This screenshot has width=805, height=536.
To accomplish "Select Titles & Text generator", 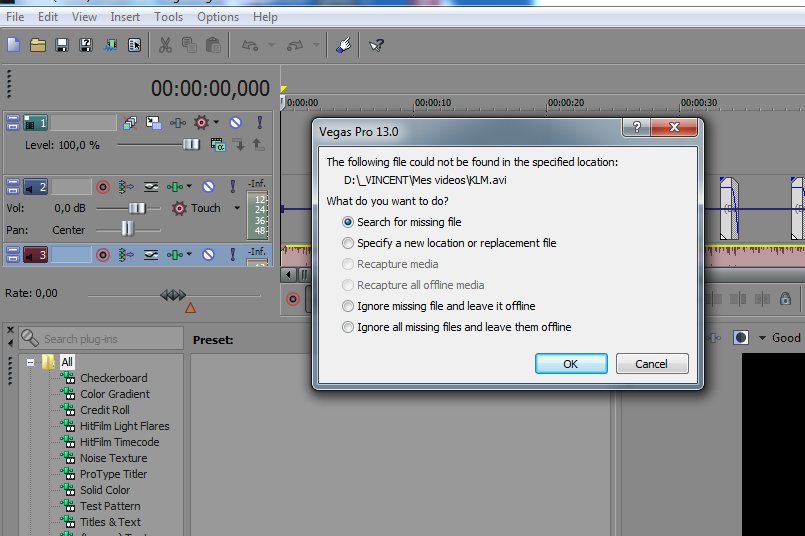I will pos(110,522).
